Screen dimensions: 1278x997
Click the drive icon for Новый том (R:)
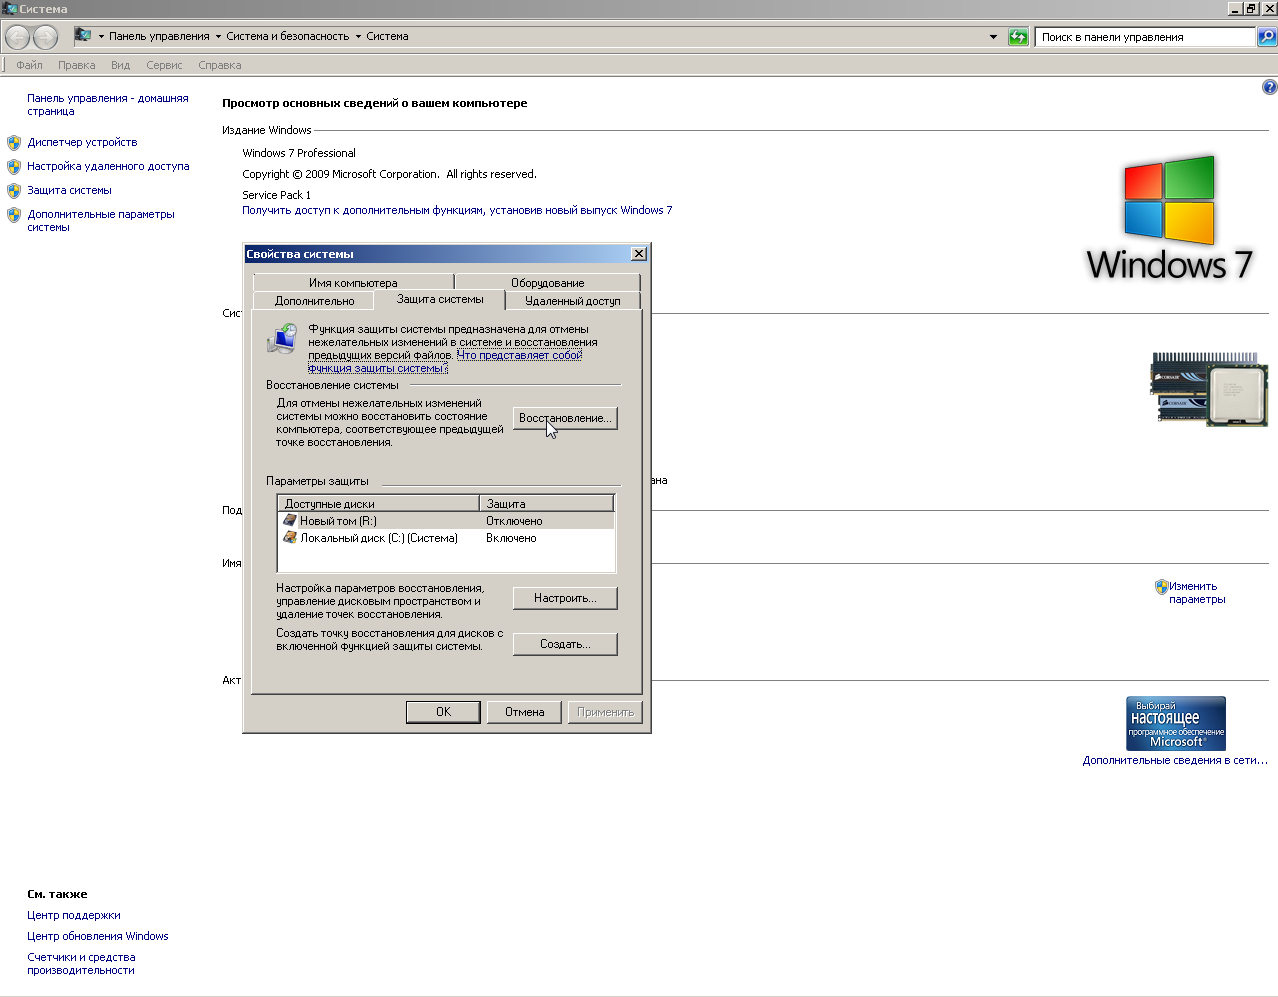290,521
